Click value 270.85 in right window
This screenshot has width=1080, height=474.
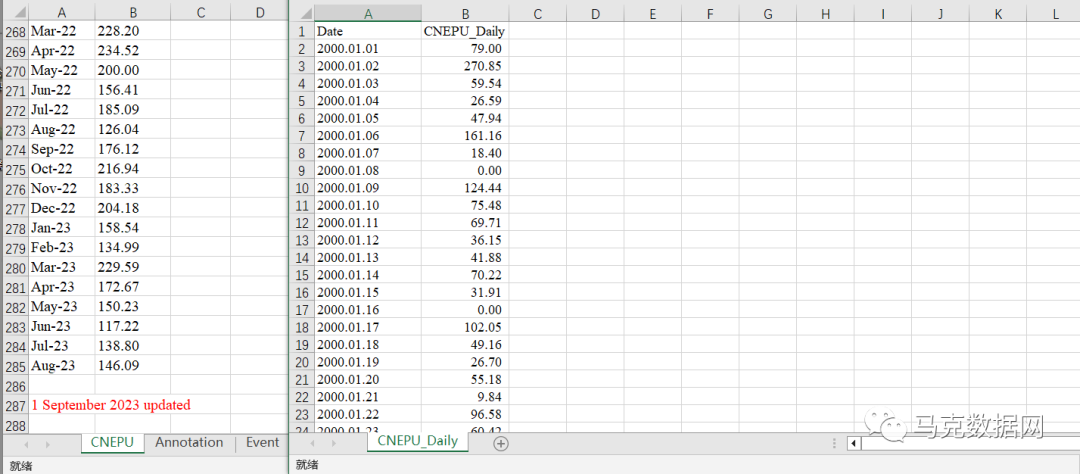click(x=466, y=66)
